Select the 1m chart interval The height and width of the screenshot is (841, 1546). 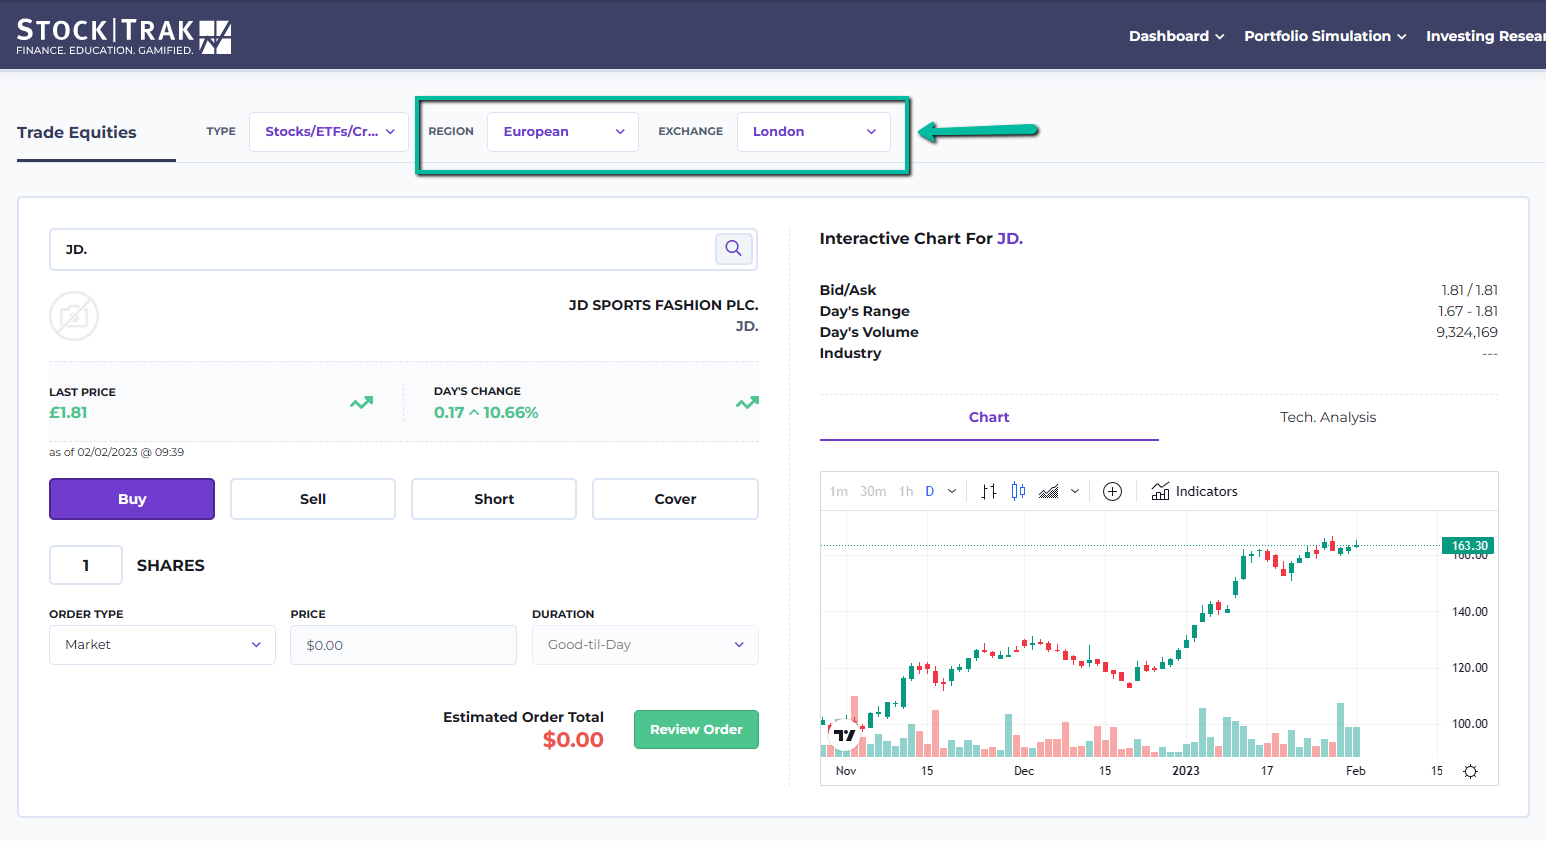(838, 491)
